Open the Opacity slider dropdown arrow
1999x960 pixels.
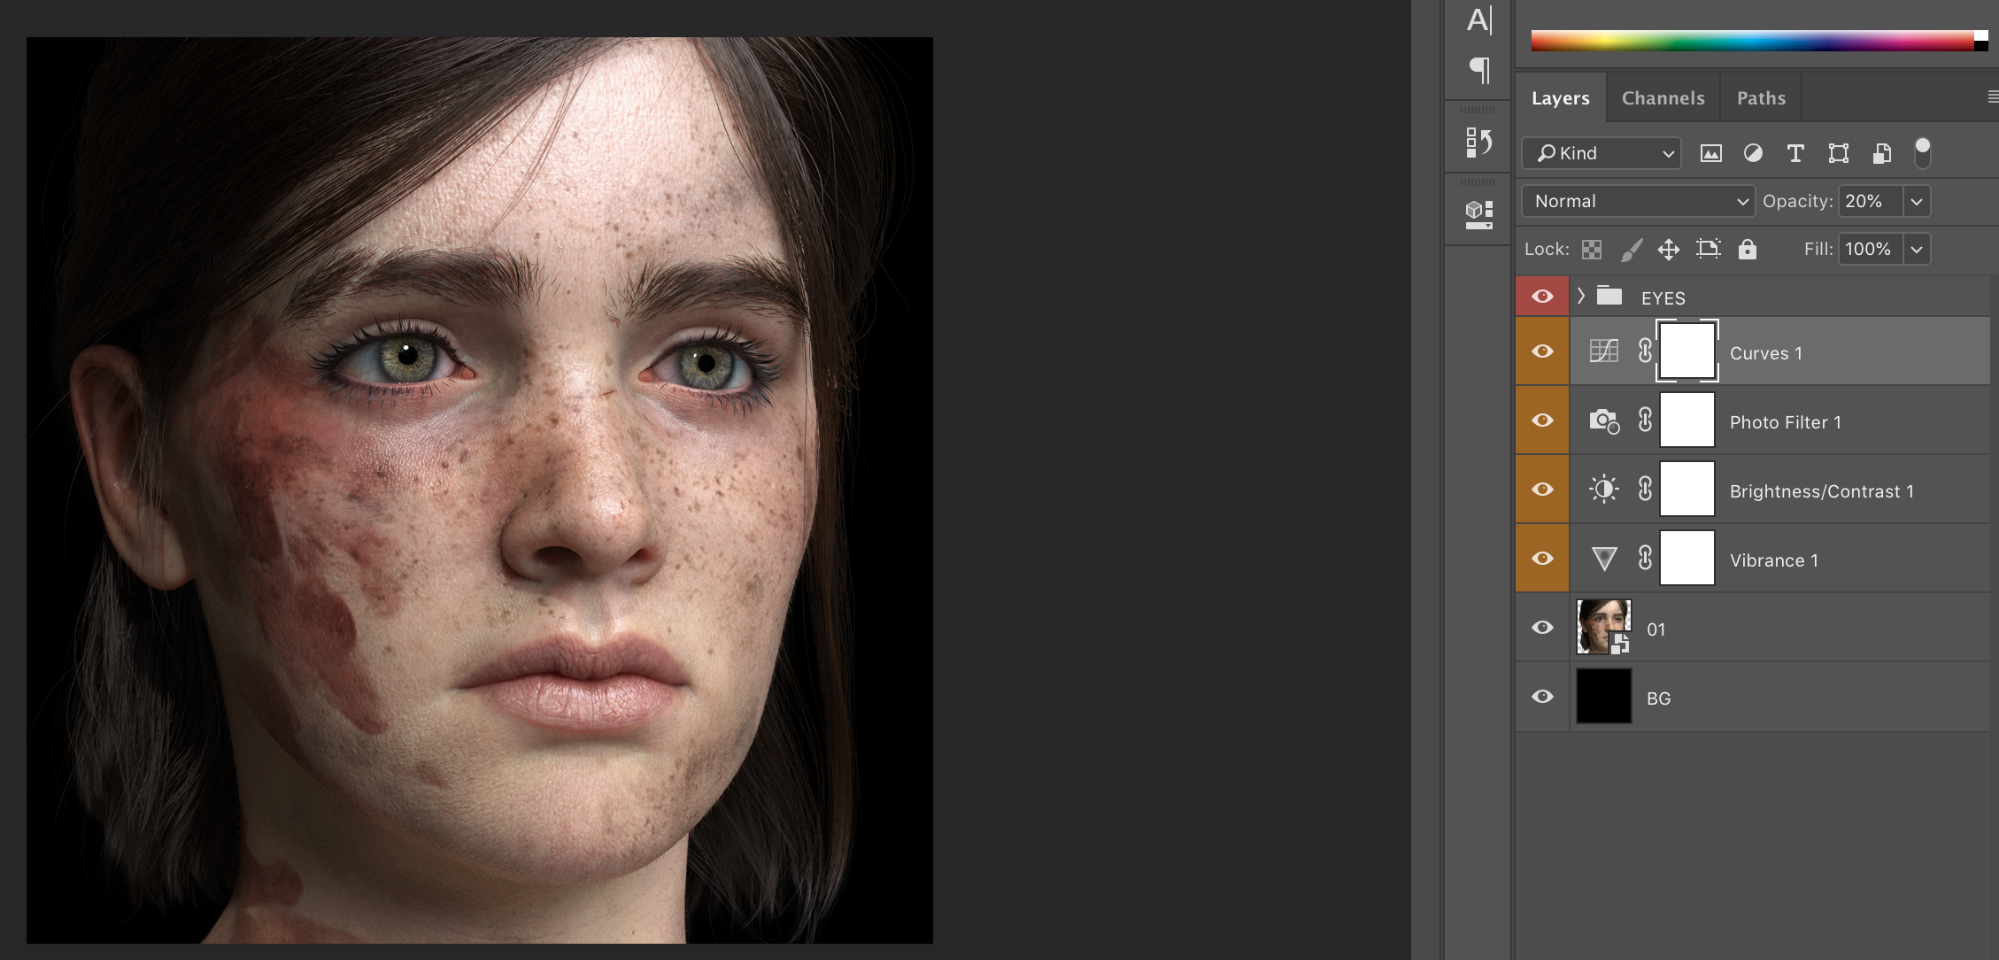pos(1916,201)
